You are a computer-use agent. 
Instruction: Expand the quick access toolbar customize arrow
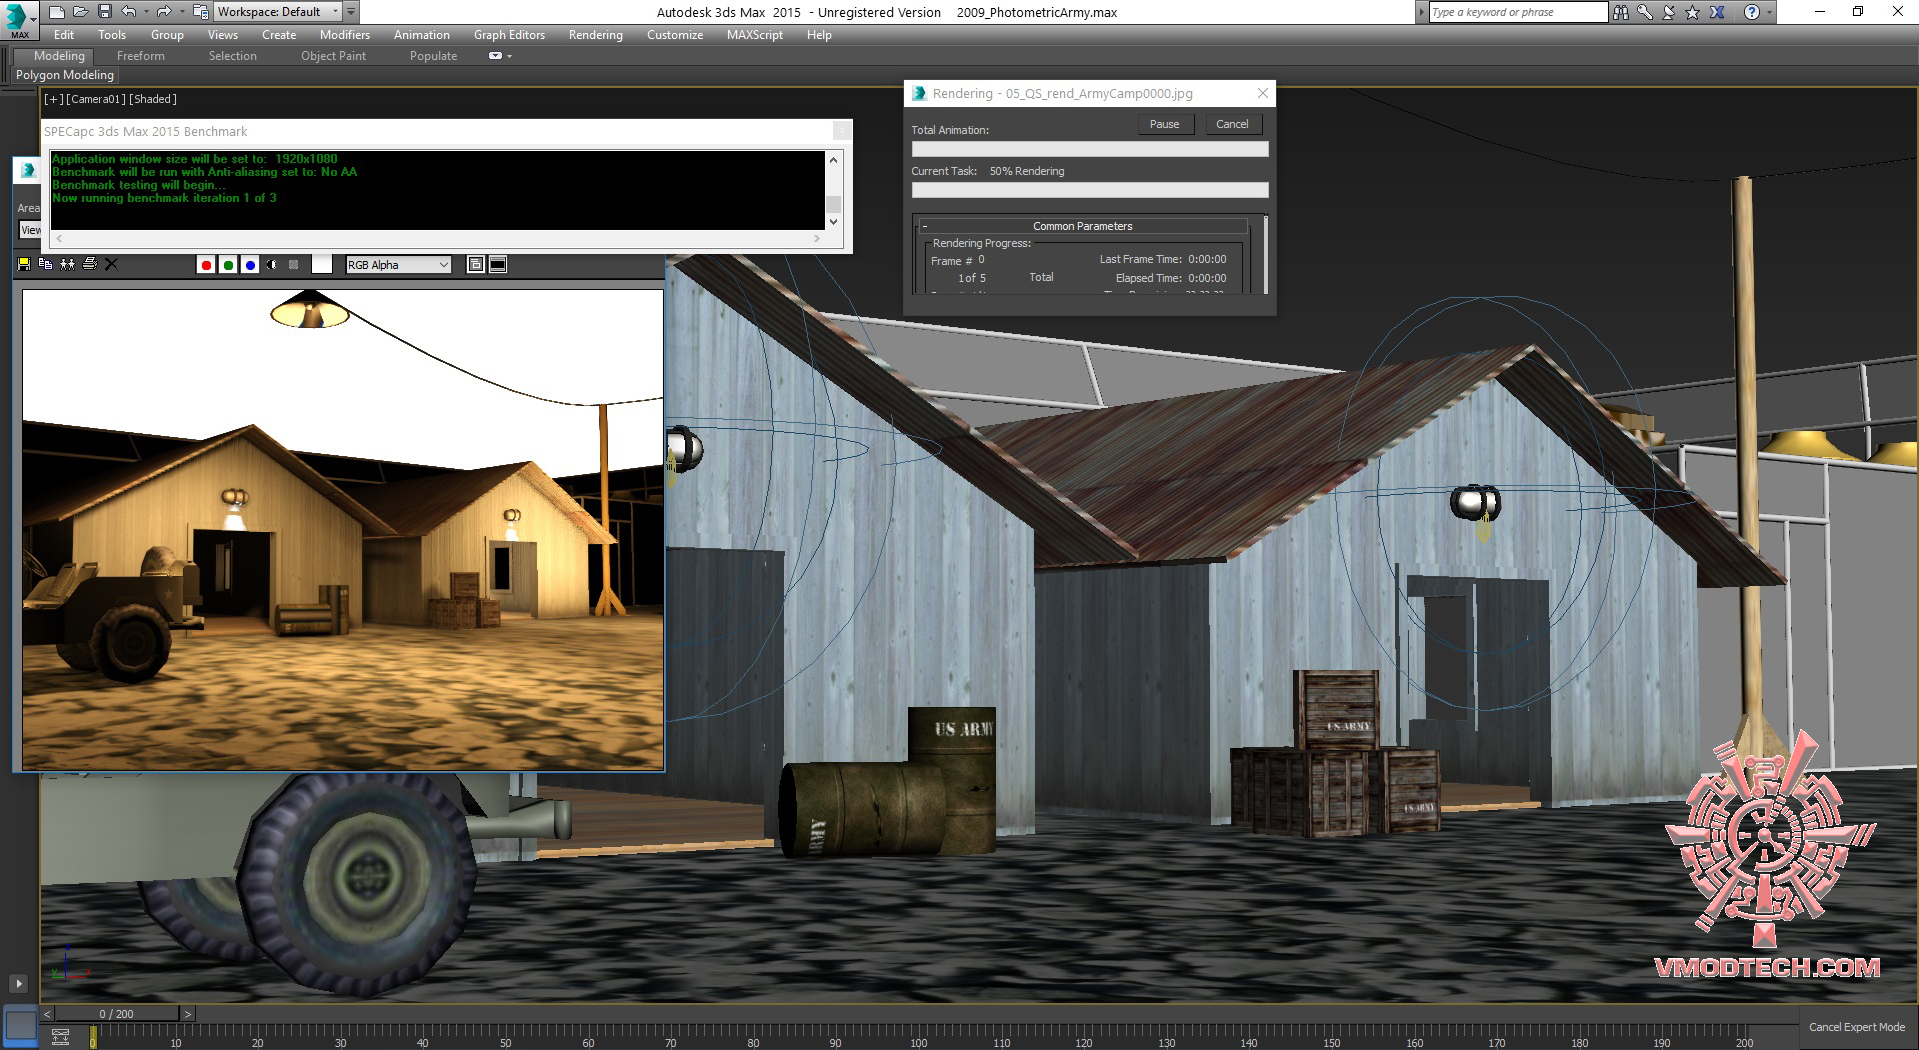351,12
